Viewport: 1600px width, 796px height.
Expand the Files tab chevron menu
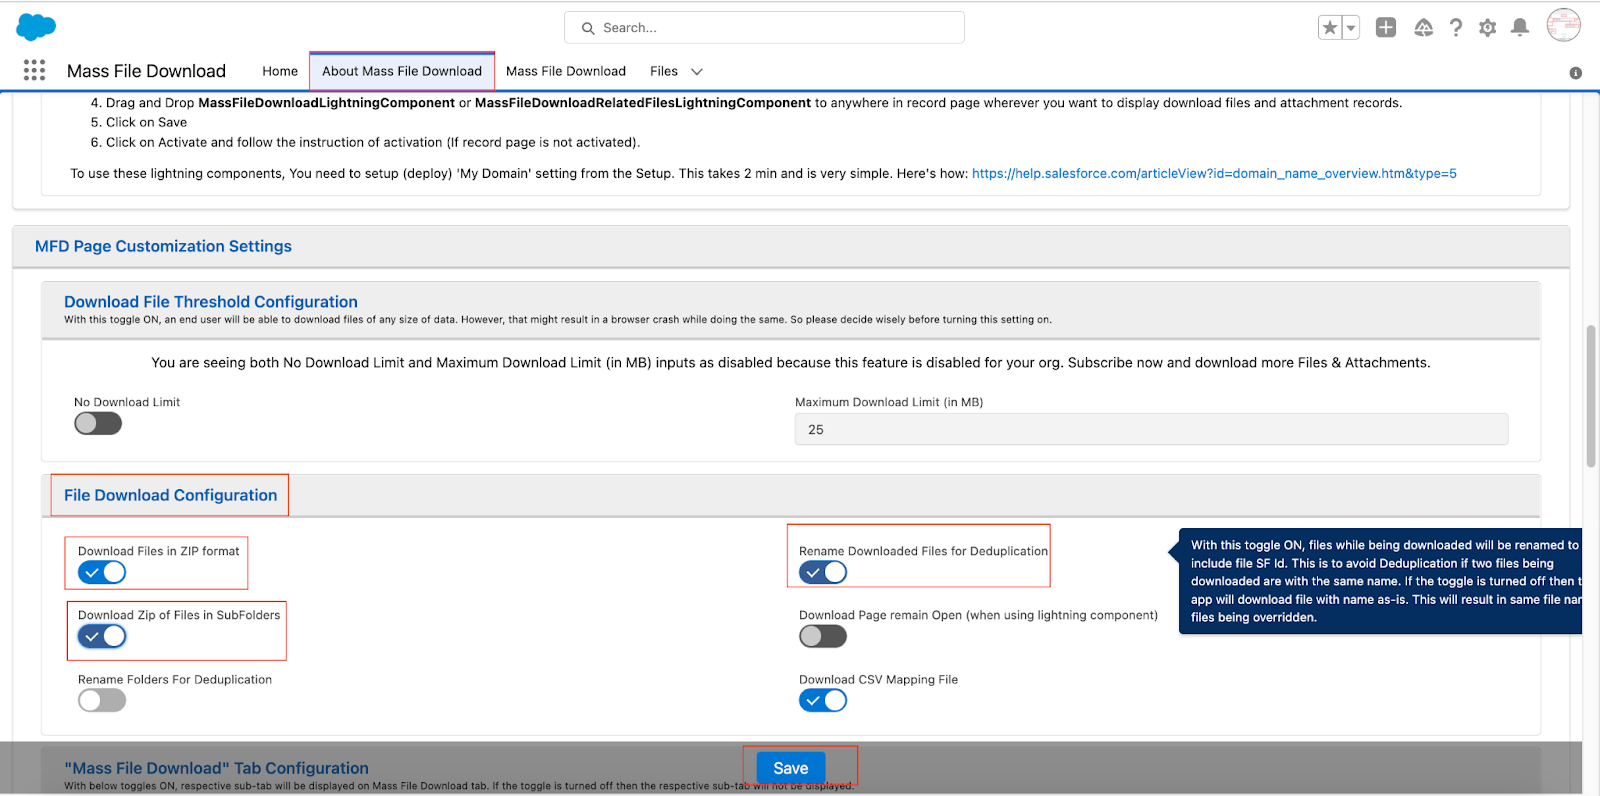[697, 71]
